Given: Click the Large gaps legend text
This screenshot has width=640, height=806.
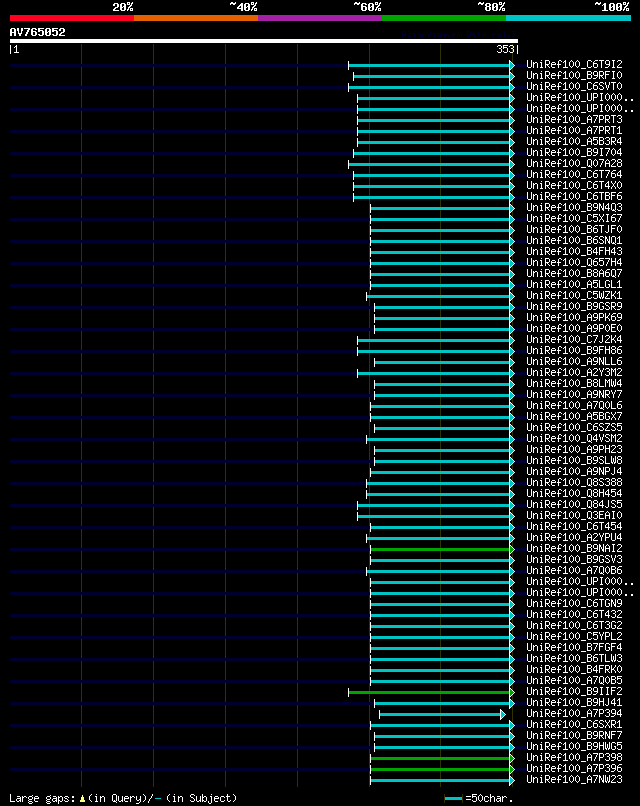Looking at the screenshot, I should click(x=123, y=798).
